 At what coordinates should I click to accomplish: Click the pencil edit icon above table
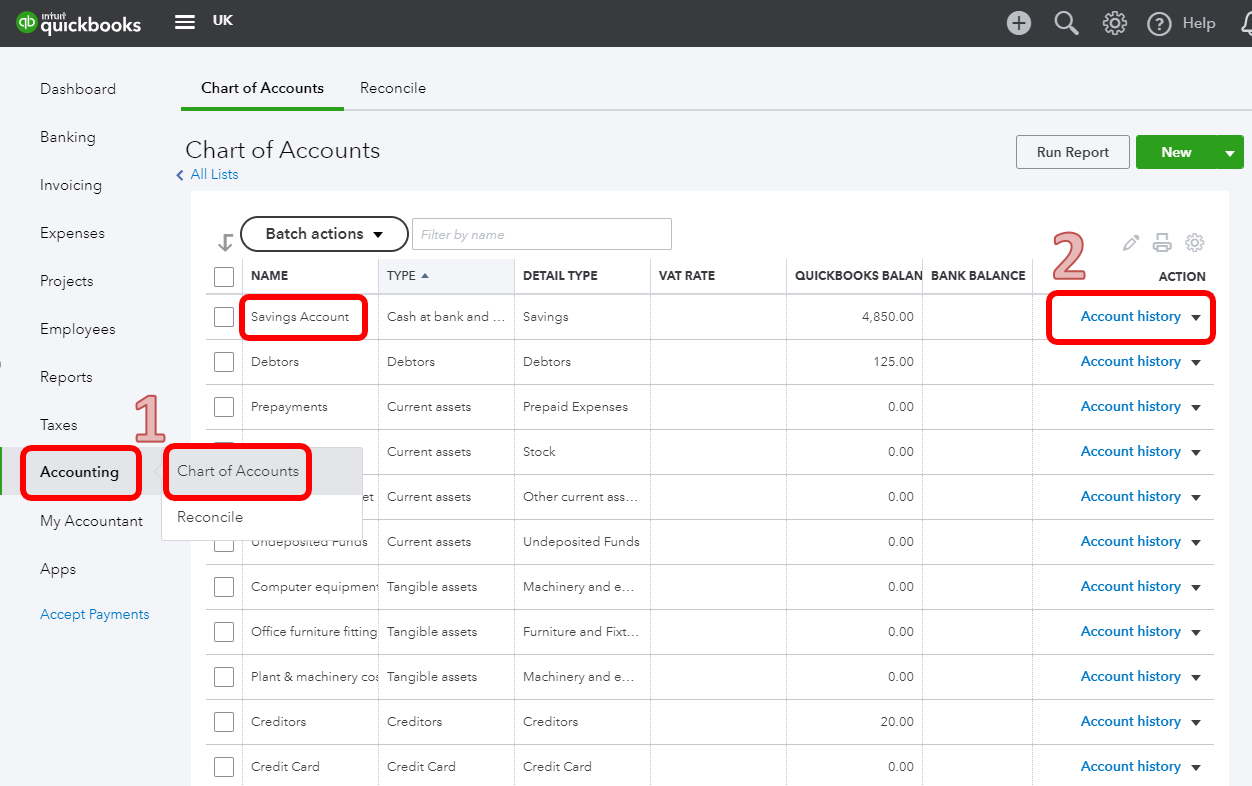click(x=1131, y=242)
